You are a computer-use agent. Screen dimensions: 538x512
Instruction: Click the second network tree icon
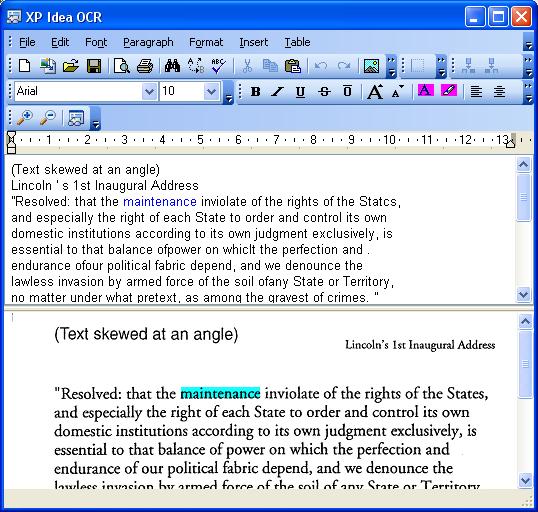click(x=491, y=65)
